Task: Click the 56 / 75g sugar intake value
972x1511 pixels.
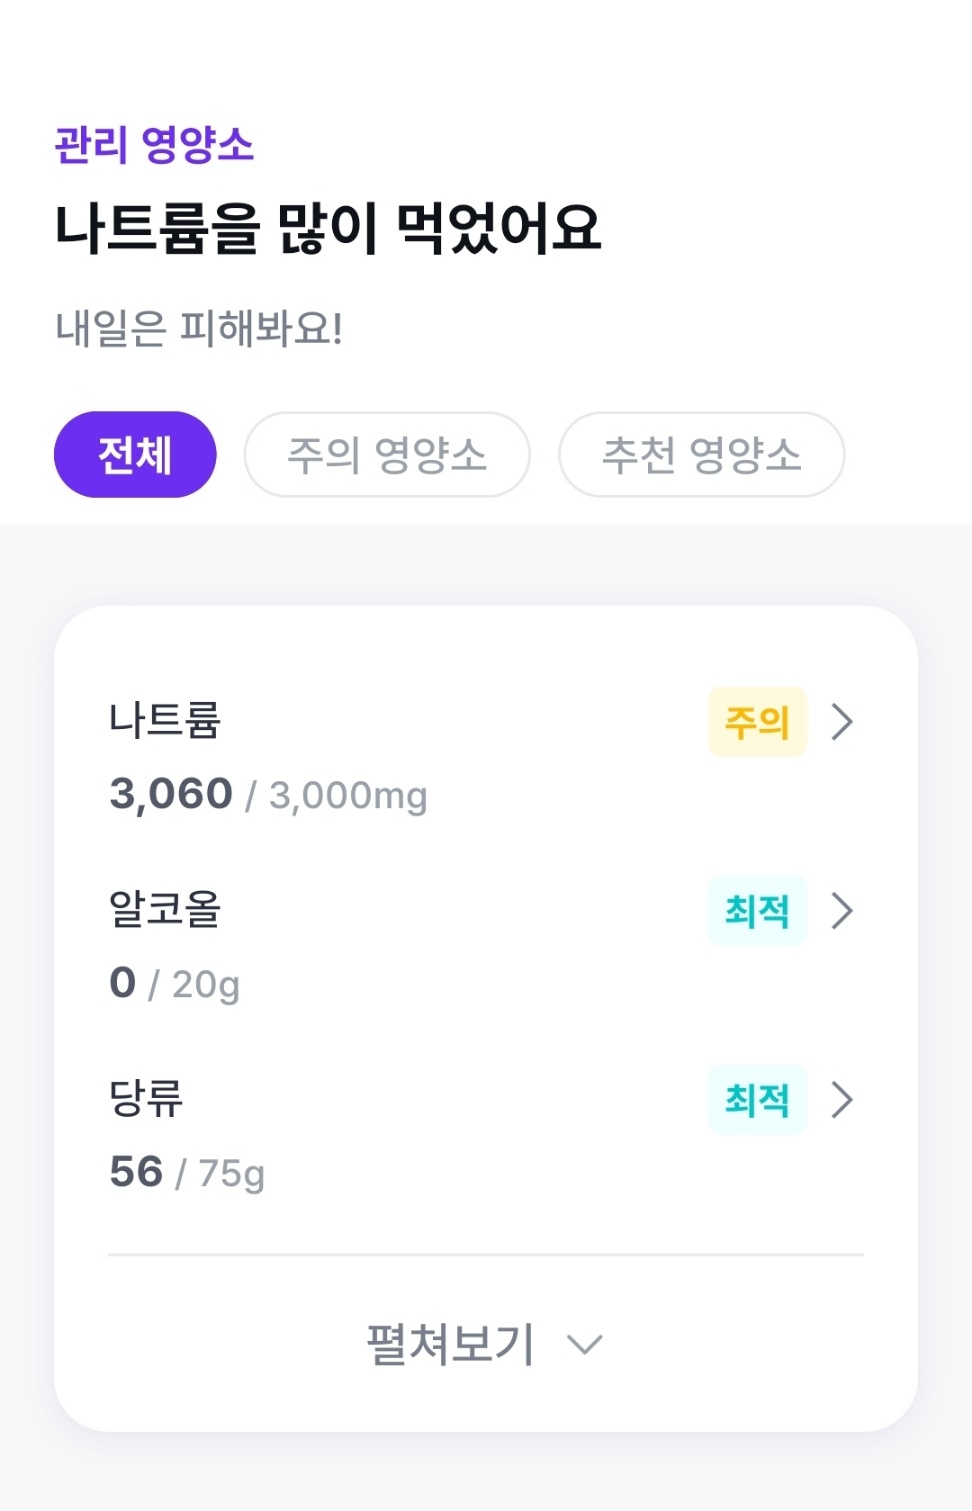Action: [187, 1173]
